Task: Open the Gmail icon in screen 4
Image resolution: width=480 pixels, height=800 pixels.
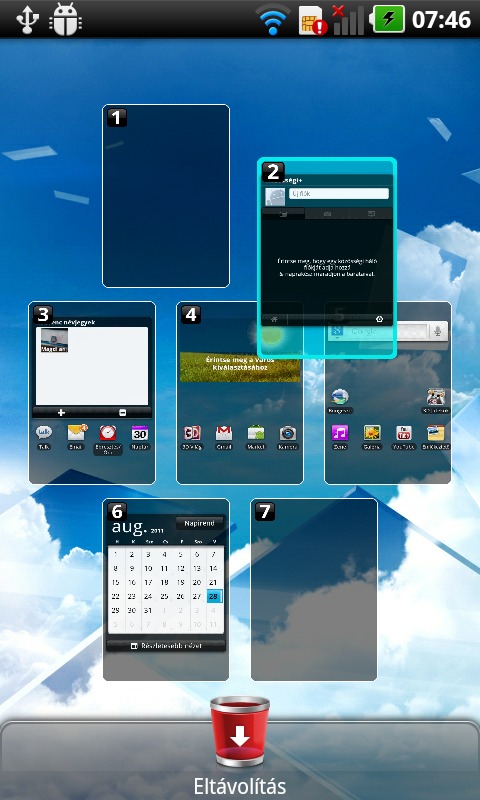Action: tap(224, 433)
